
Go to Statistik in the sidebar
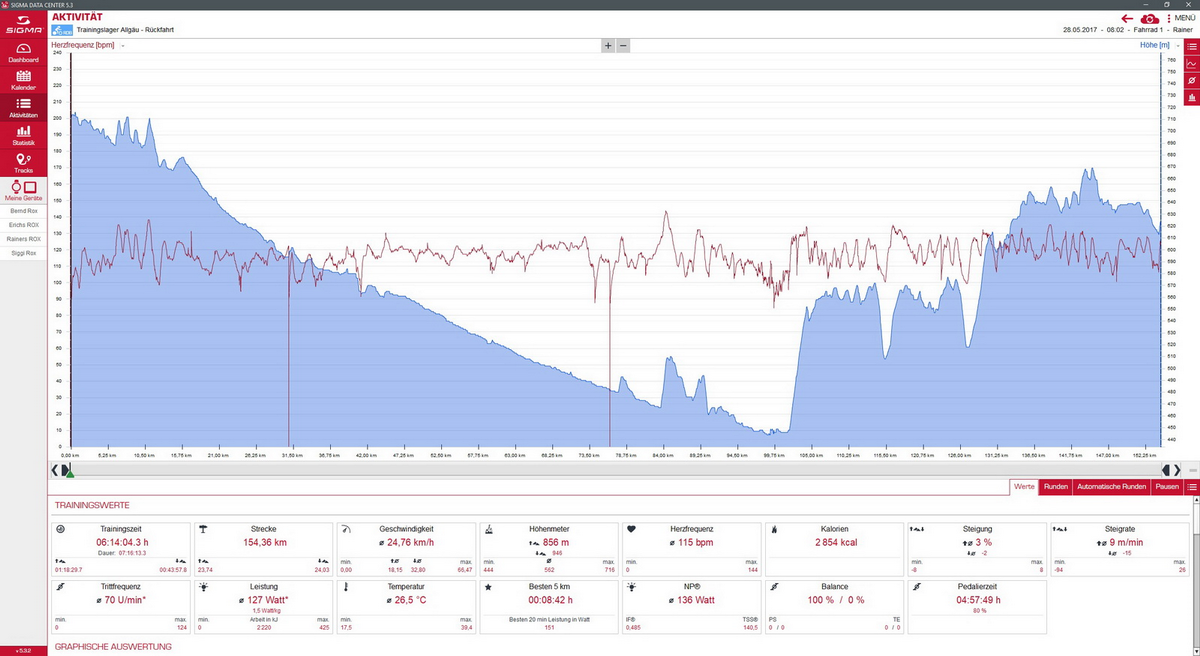pyautogui.click(x=22, y=136)
